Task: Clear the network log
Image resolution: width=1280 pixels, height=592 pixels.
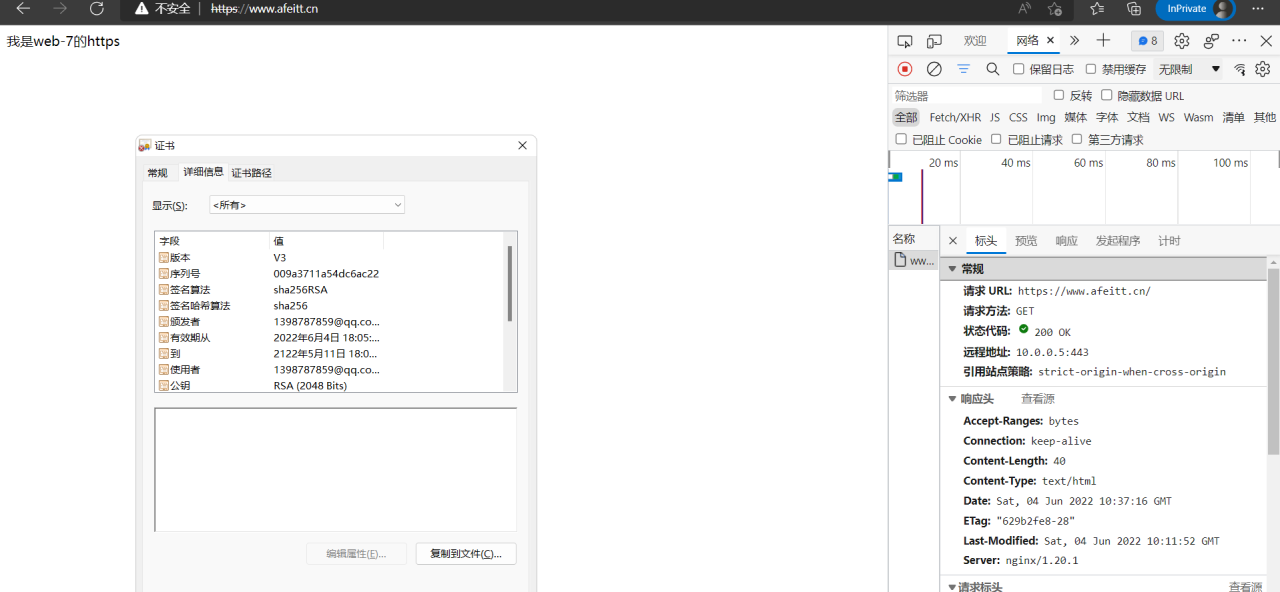Action: click(934, 69)
